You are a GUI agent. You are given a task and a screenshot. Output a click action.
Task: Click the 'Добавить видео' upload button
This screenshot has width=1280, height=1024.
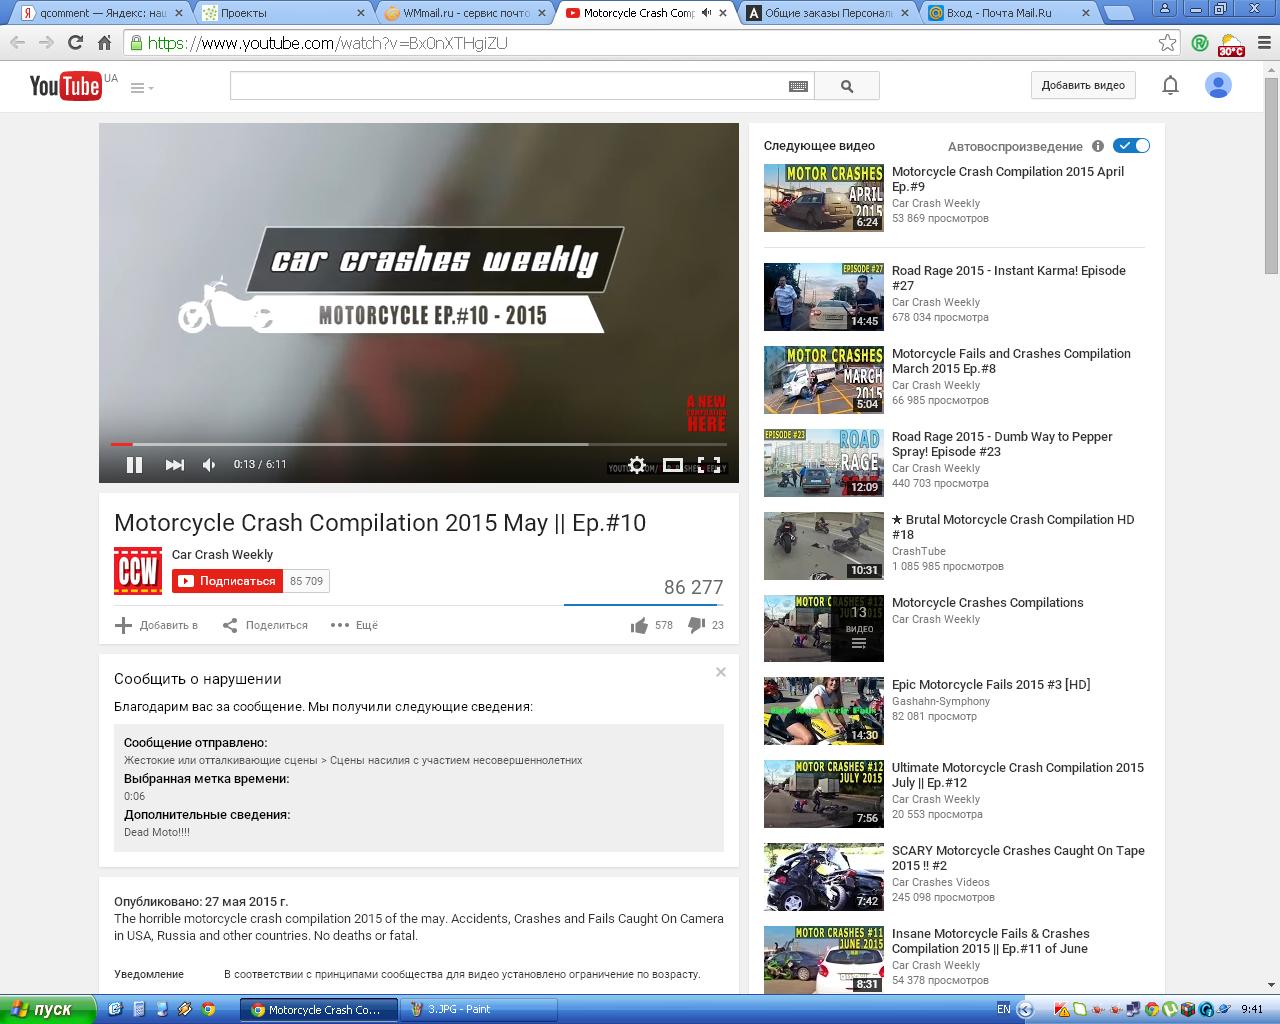(1083, 85)
